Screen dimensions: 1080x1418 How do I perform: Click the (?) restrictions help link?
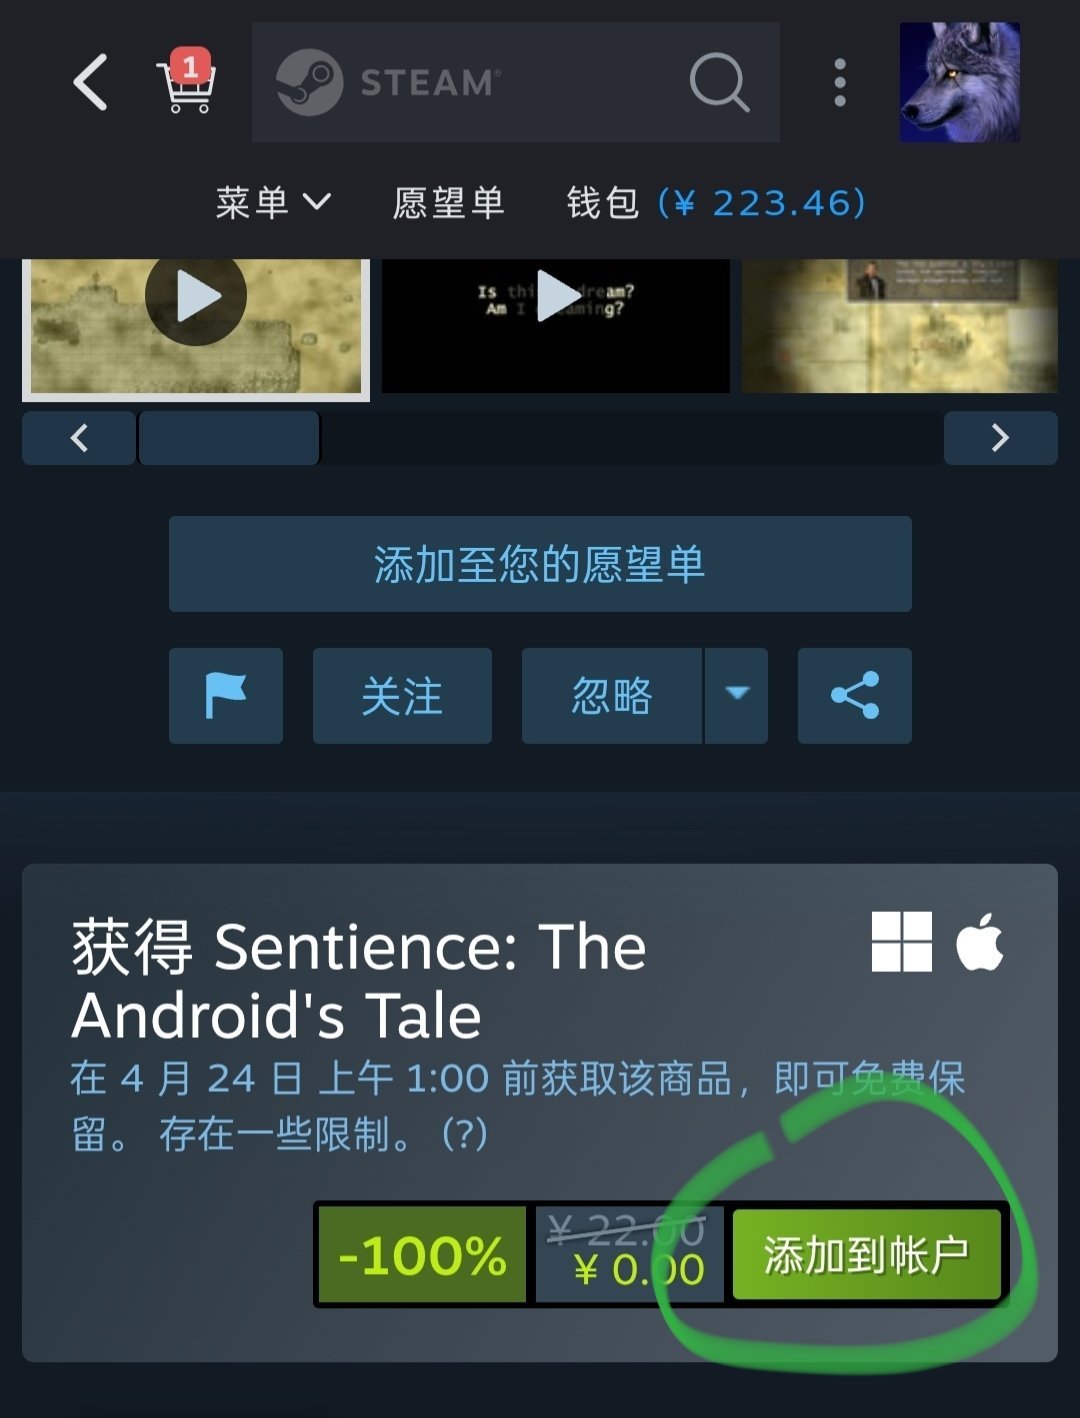464,1134
